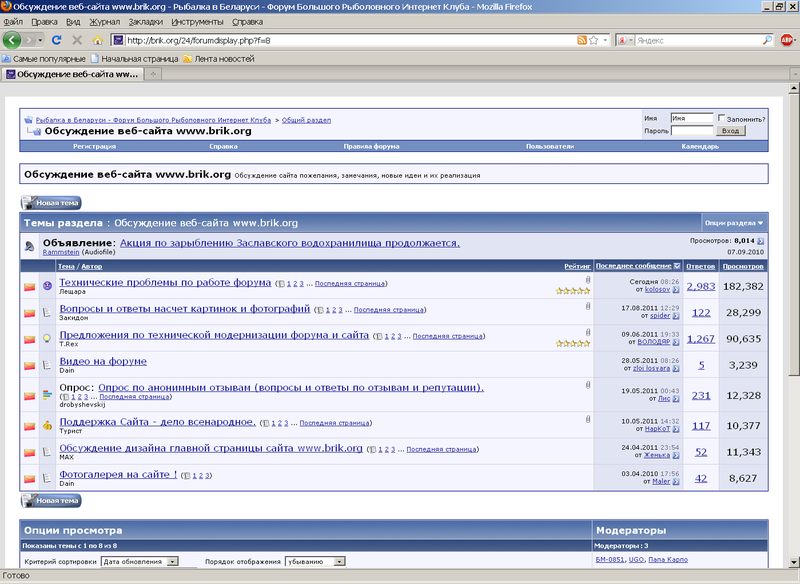The width and height of the screenshot is (800, 584).
Task: Open the Критерий сортировки dropdown
Action: [x=173, y=562]
